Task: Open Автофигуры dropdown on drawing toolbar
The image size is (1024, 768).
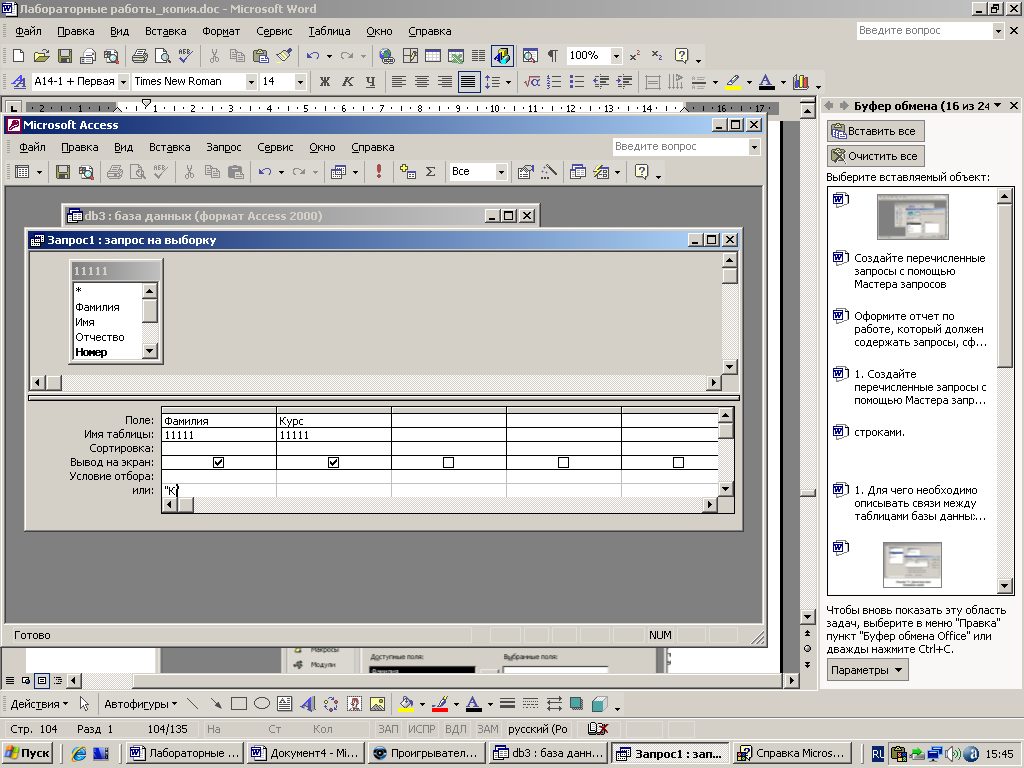Action: pos(140,704)
